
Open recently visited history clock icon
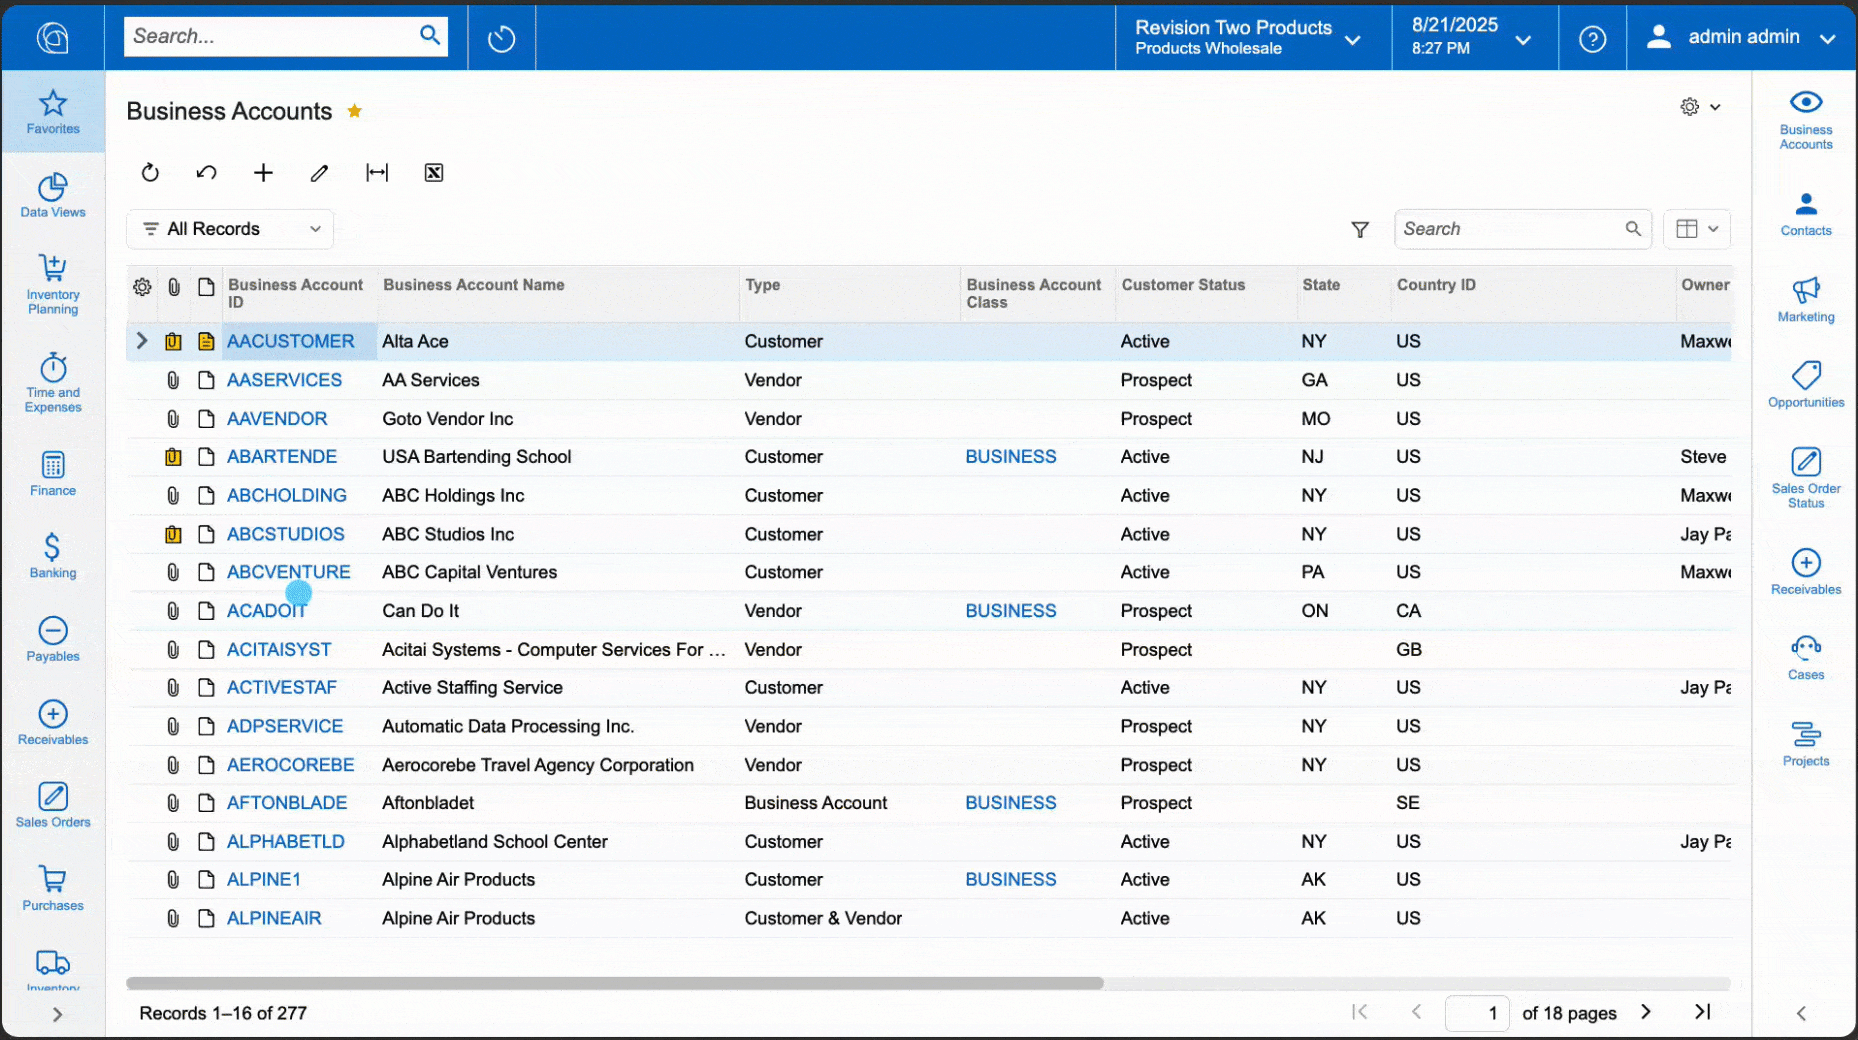point(501,38)
